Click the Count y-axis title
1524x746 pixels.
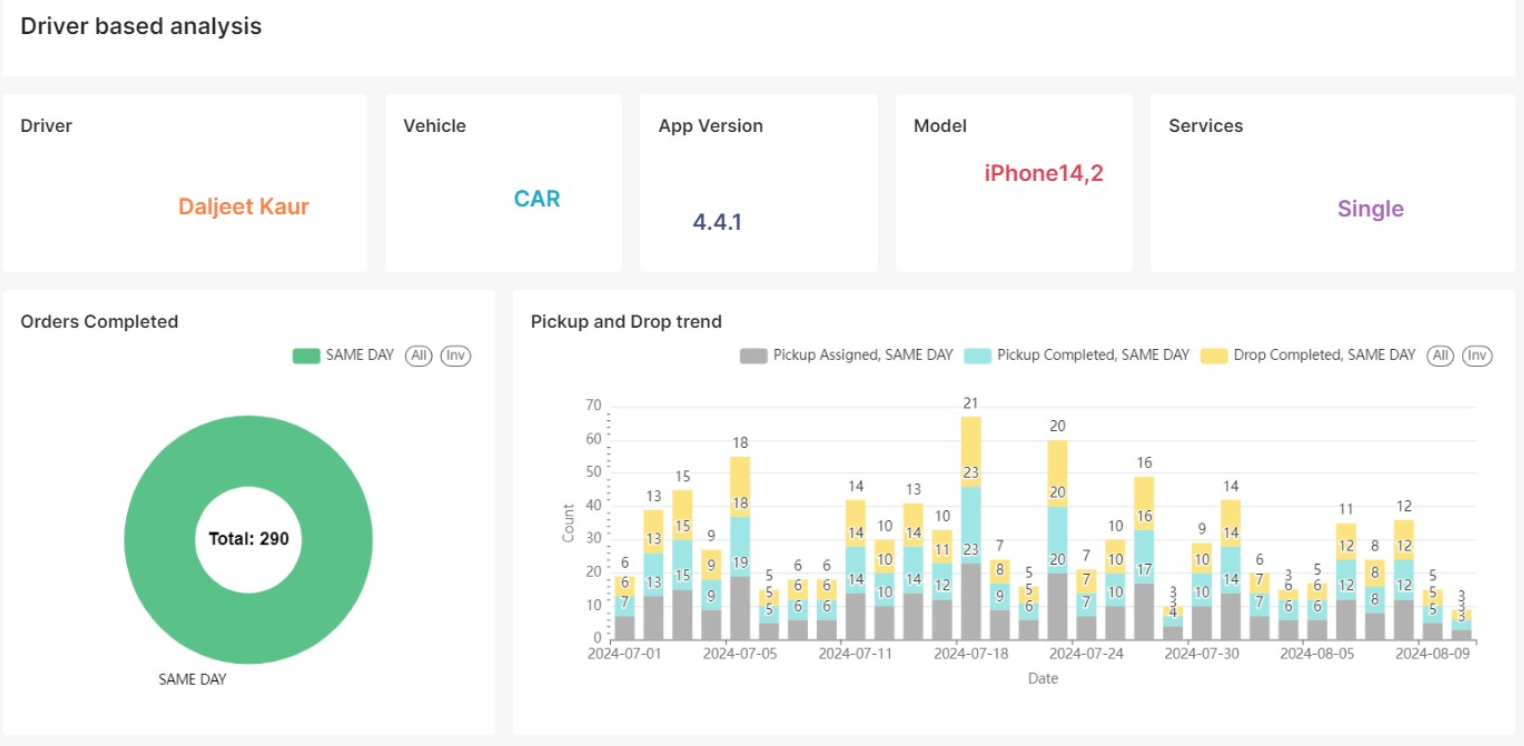[x=568, y=522]
